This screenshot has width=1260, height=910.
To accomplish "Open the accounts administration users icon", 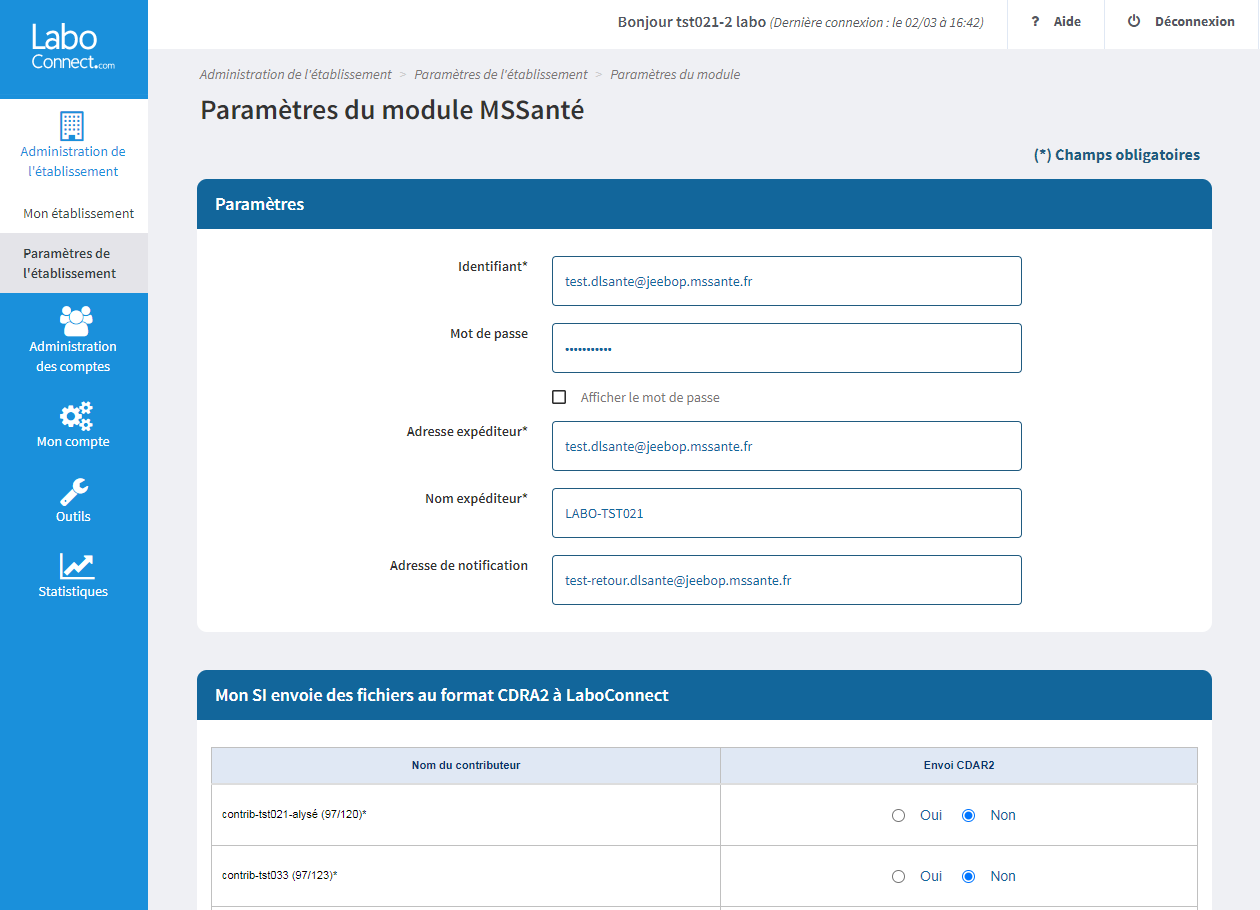I will click(x=76, y=321).
